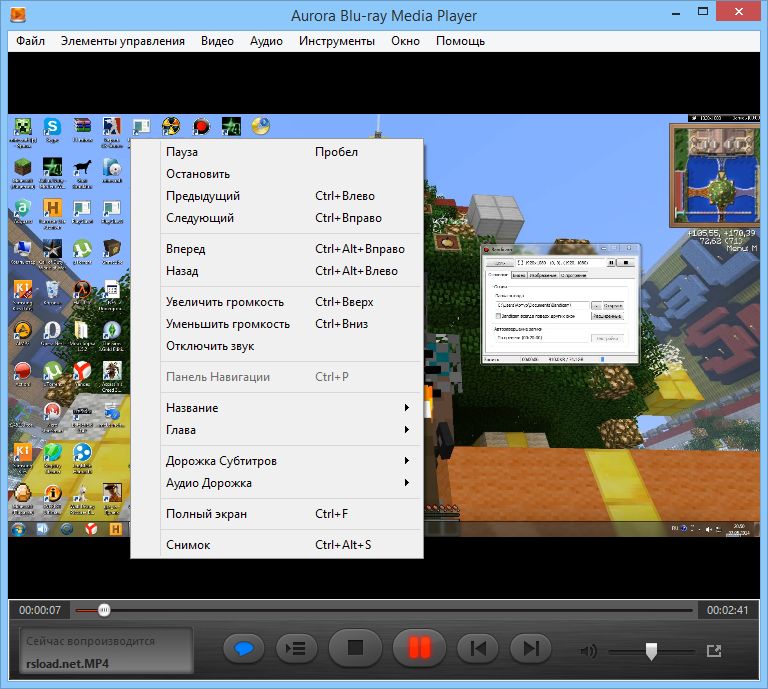Click Назад in the menu
Viewport: 768px width, 689px height.
coord(277,271)
